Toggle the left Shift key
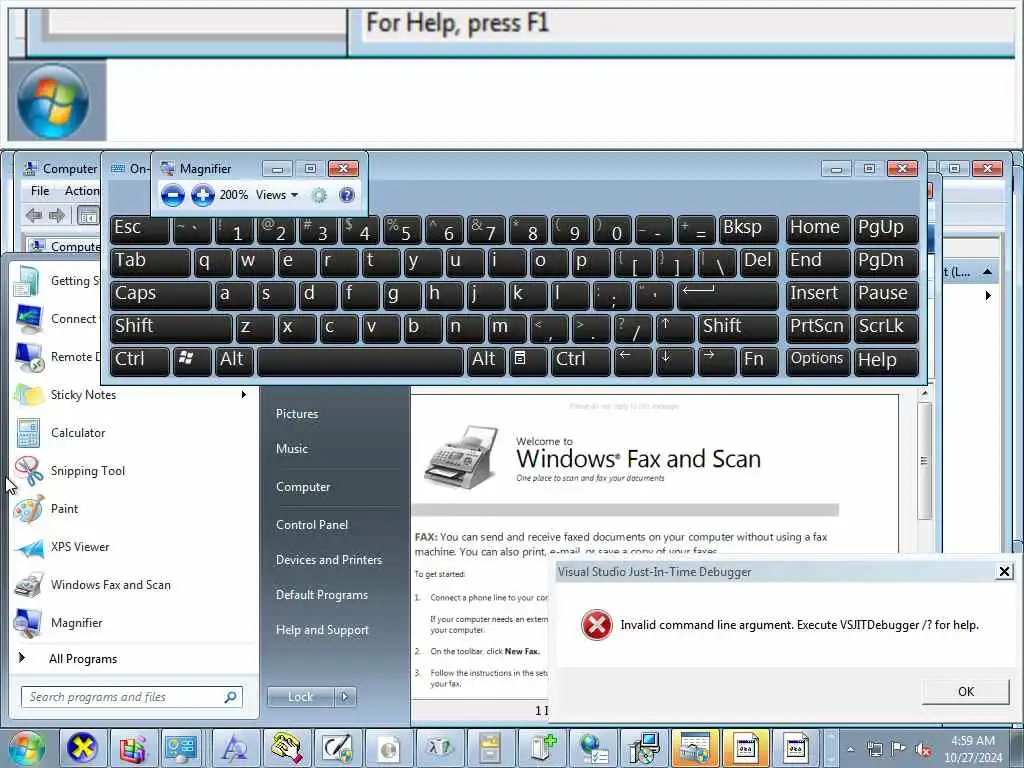 [x=171, y=328]
